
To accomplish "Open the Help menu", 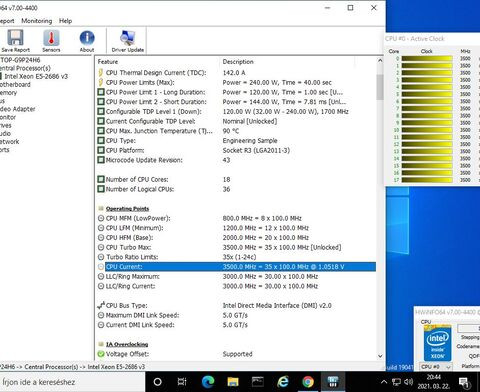I will 65,21.
